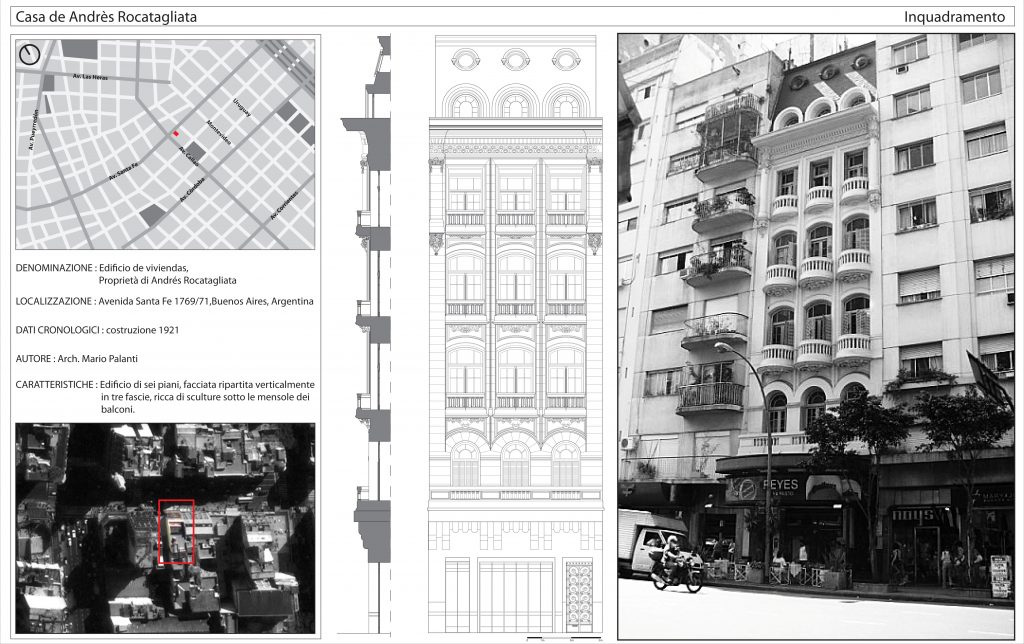The height and width of the screenshot is (644, 1024).
Task: Click the REYES shop sign in photo
Action: pyautogui.click(x=779, y=487)
